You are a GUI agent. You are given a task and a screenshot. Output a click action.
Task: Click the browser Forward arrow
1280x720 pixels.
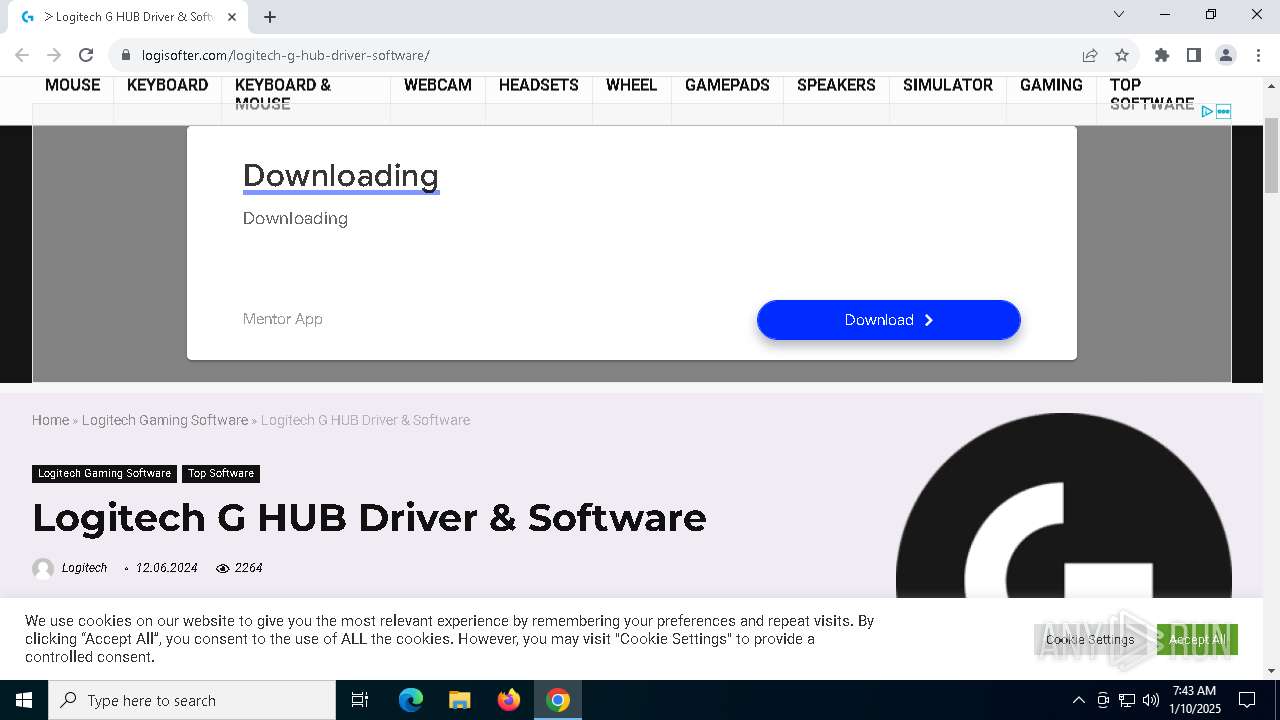pos(54,55)
